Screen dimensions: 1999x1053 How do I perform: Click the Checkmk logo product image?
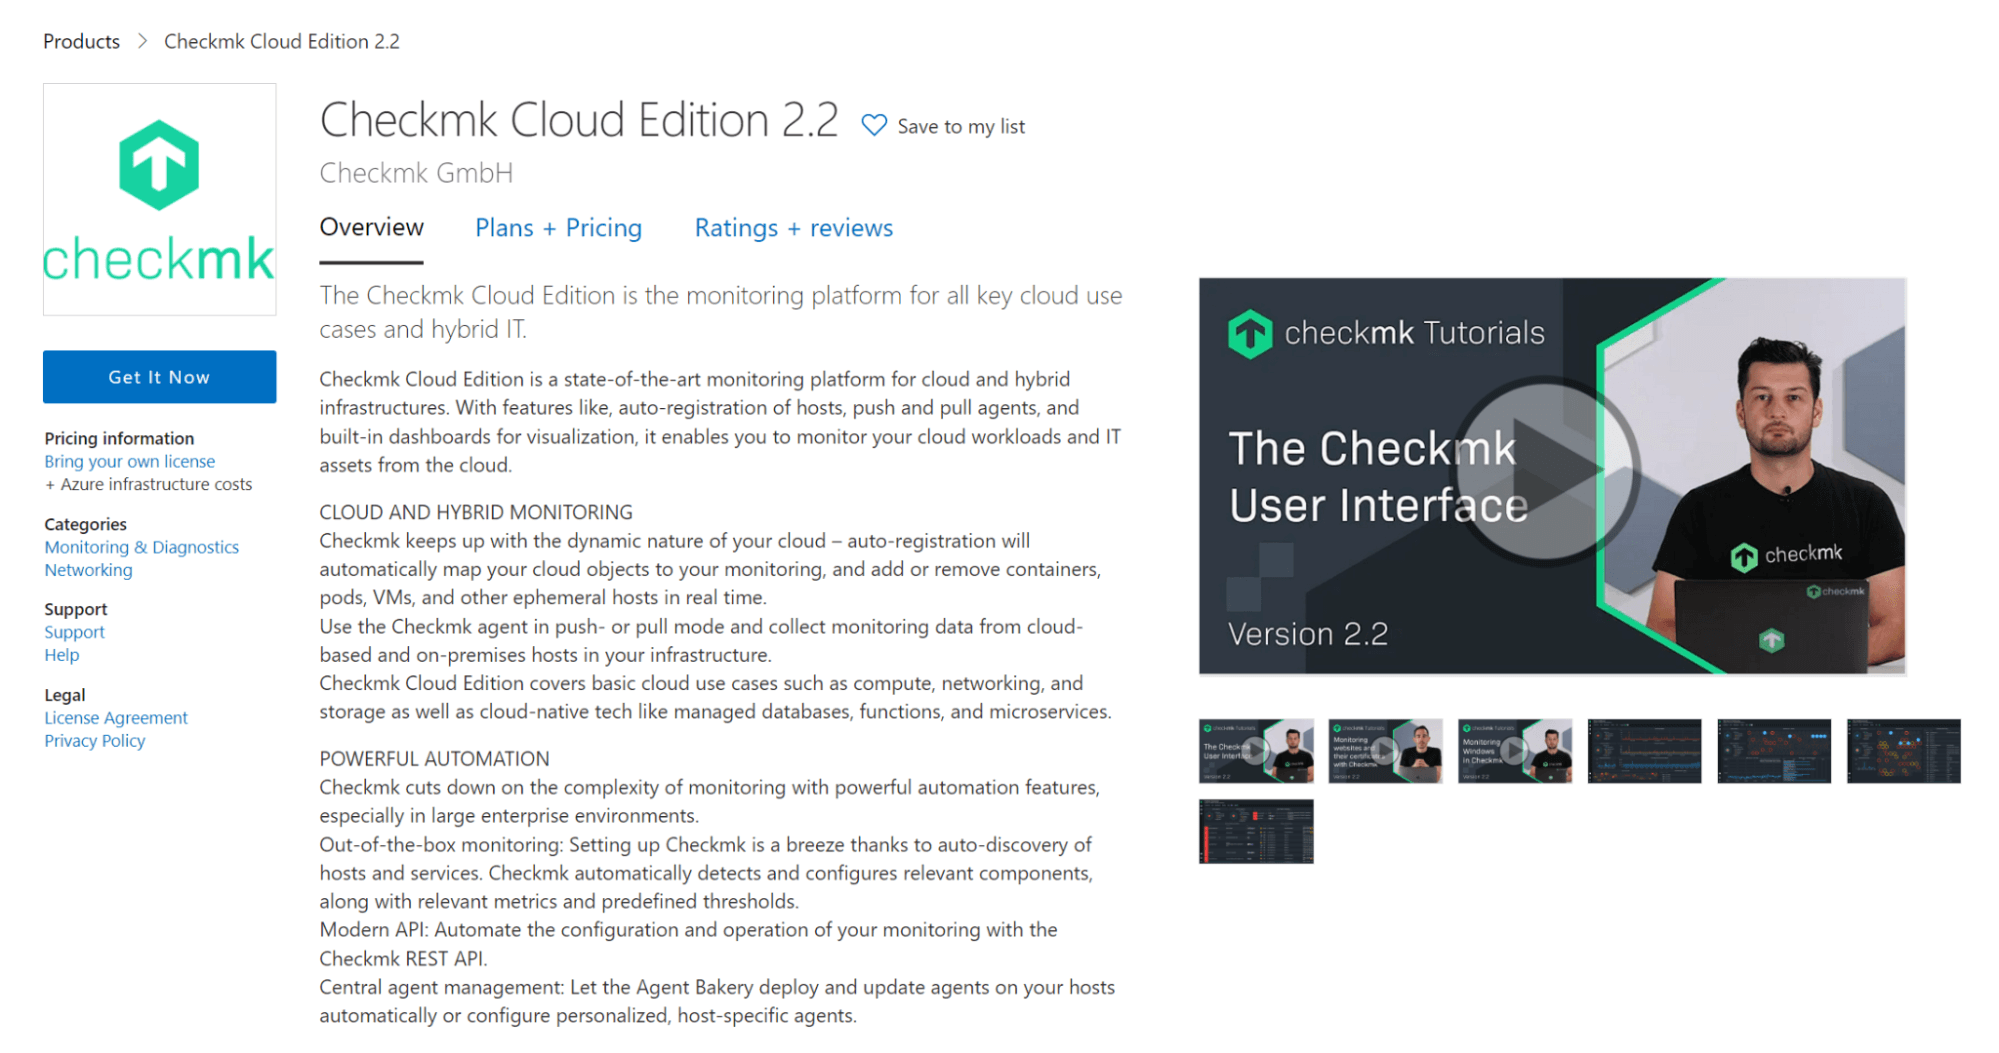pyautogui.click(x=159, y=200)
